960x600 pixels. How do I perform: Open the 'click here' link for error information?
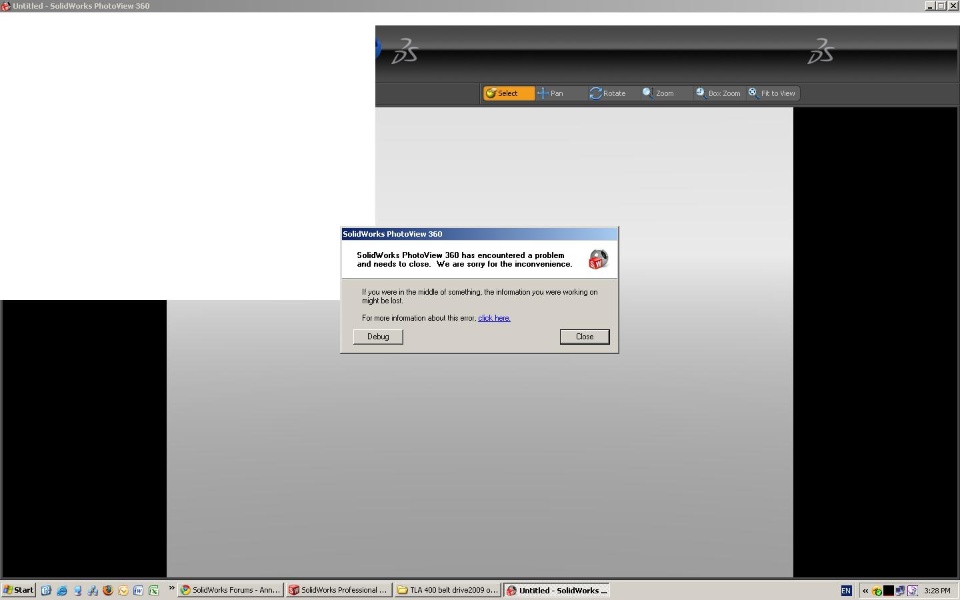[x=494, y=318]
